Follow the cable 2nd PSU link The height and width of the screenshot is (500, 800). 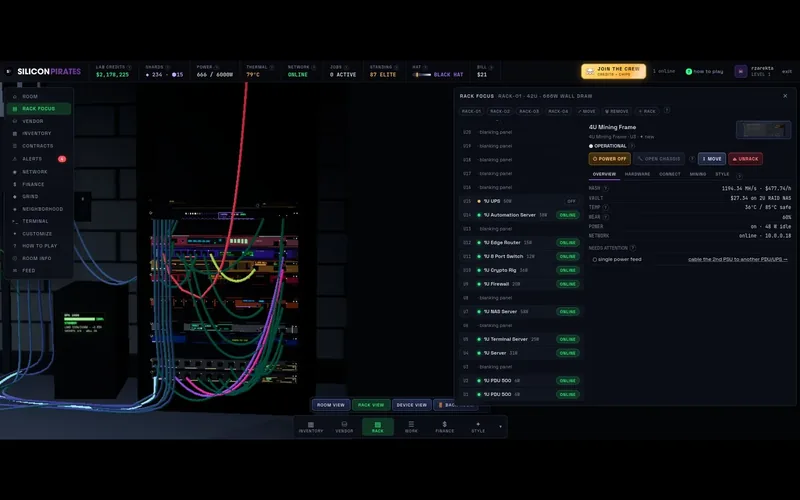pyautogui.click(x=737, y=259)
